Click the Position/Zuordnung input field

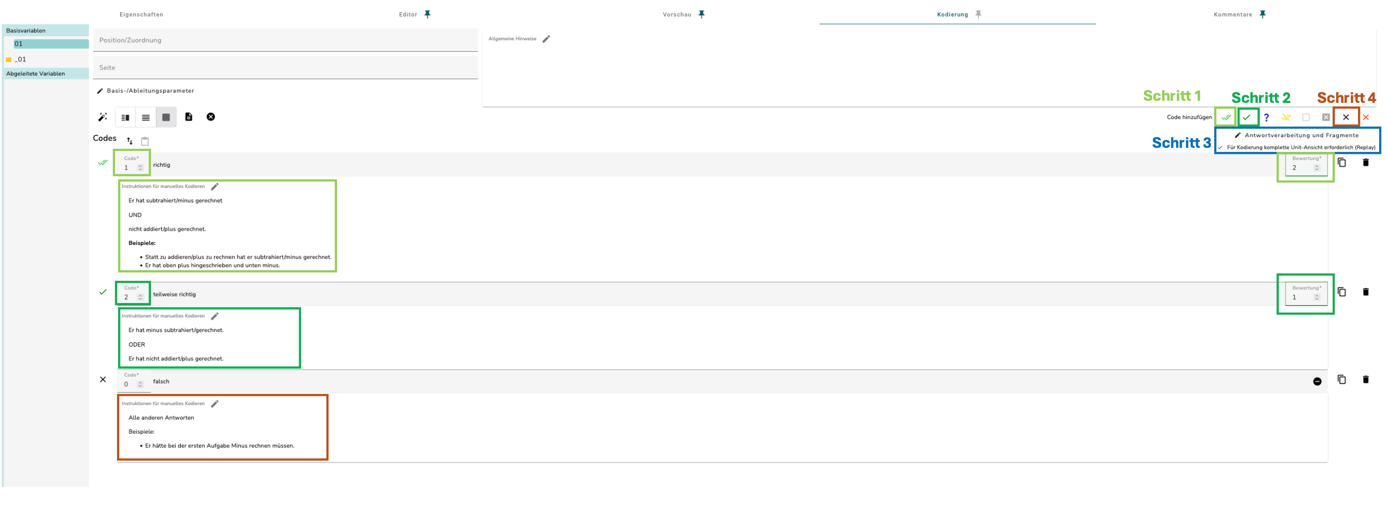coord(285,40)
